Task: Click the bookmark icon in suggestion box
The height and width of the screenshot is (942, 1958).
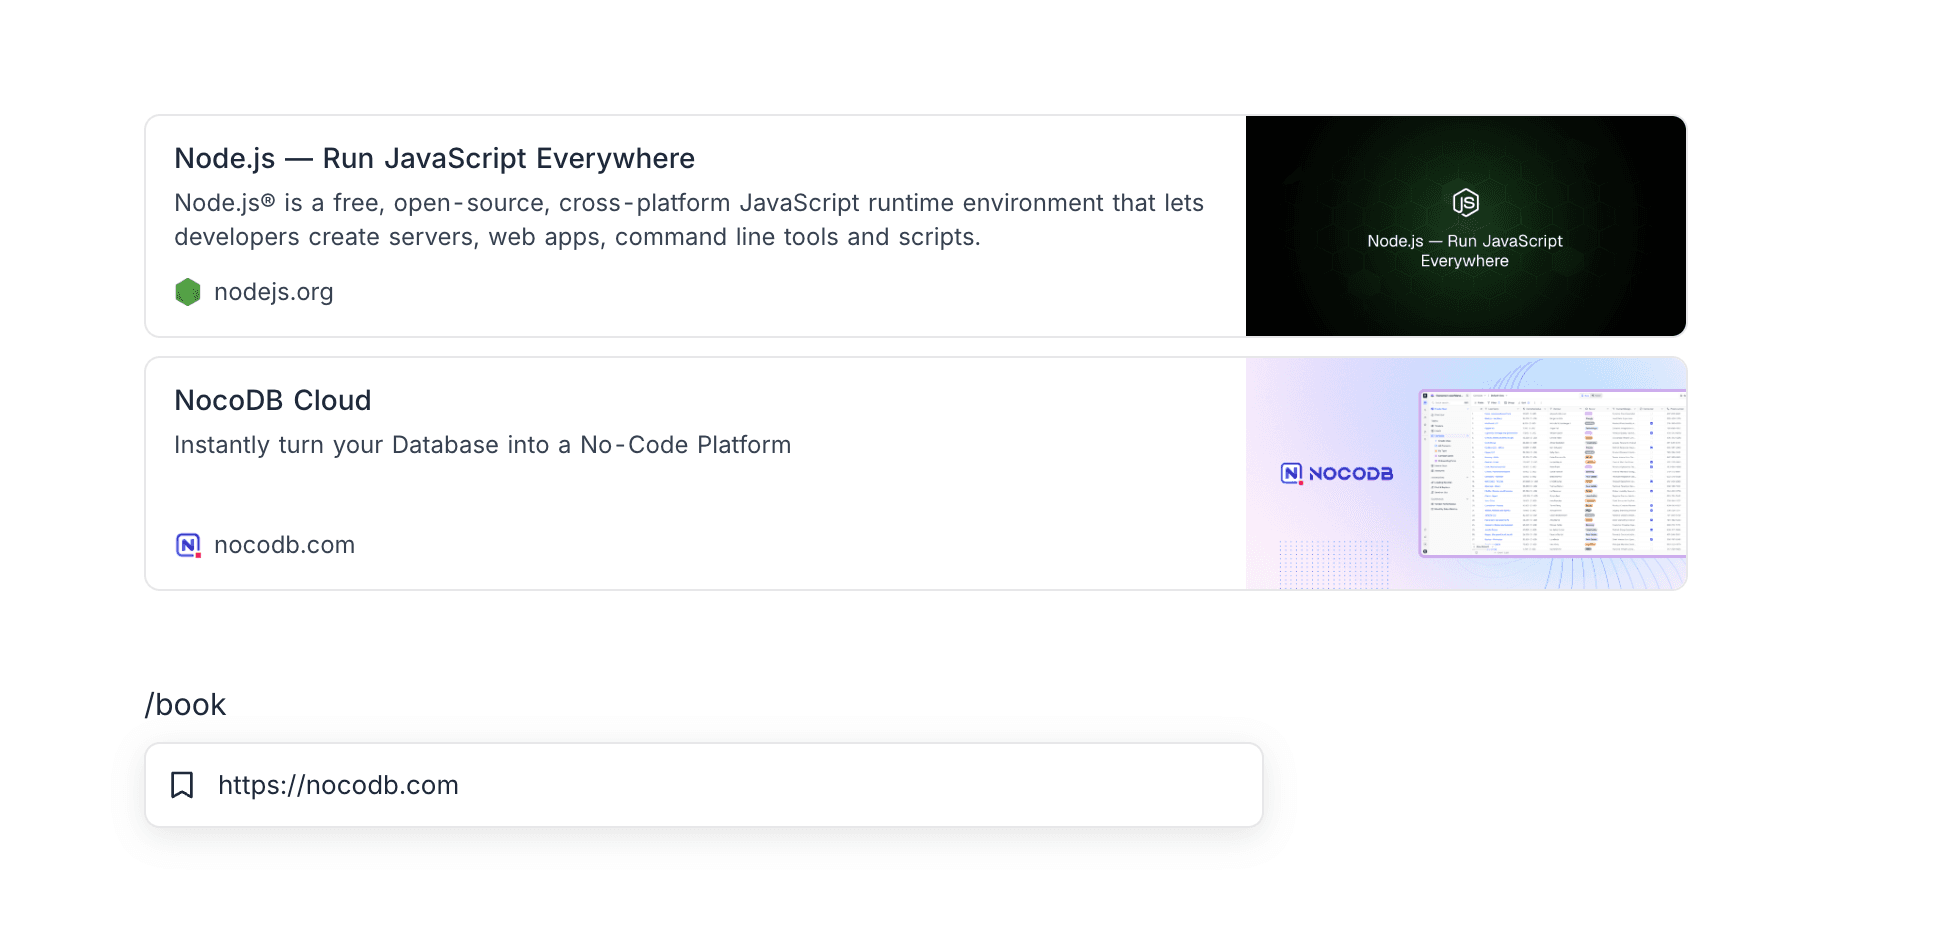Action: [x=182, y=785]
